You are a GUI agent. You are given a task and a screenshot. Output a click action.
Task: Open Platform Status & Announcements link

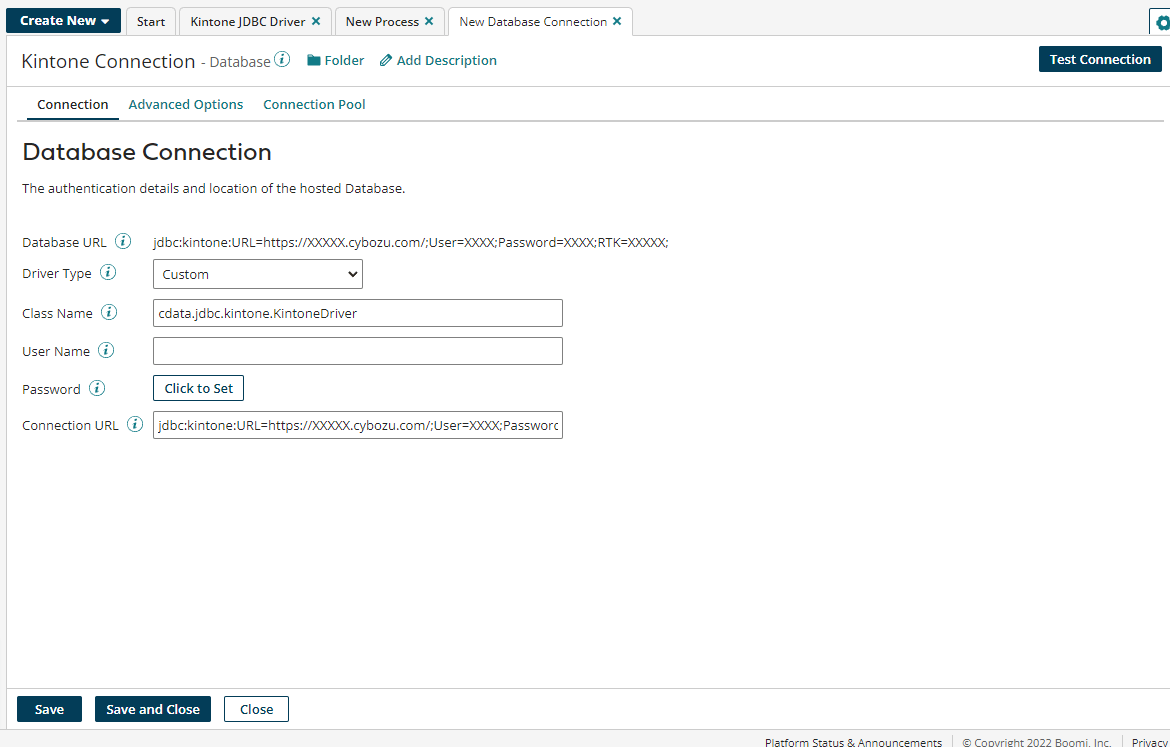coord(853,742)
